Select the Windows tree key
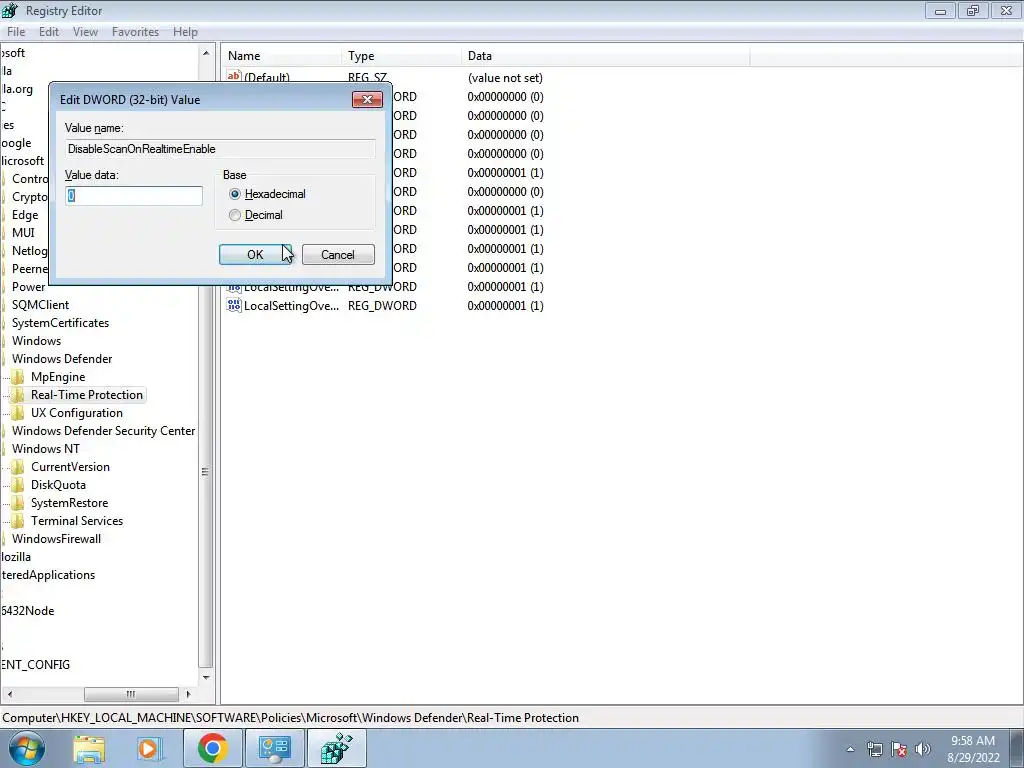Viewport: 1024px width, 768px height. pos(36,341)
